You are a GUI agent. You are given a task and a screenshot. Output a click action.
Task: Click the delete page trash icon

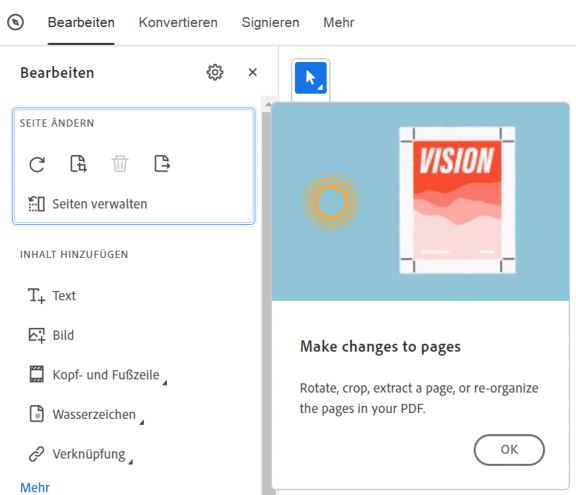(120, 164)
